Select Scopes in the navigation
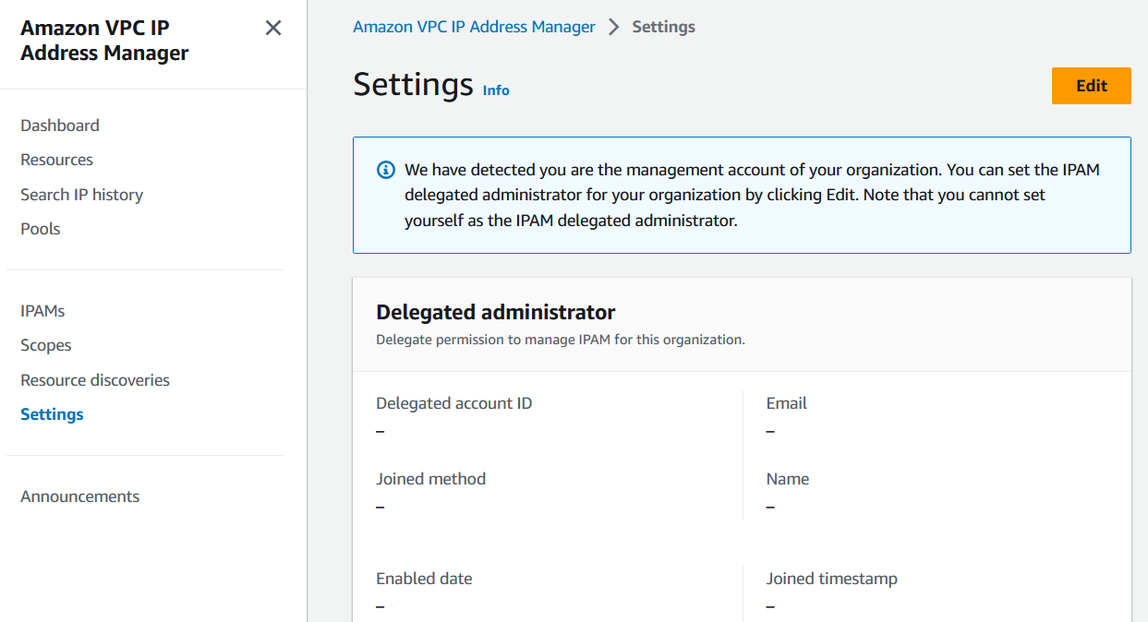 pyautogui.click(x=46, y=345)
